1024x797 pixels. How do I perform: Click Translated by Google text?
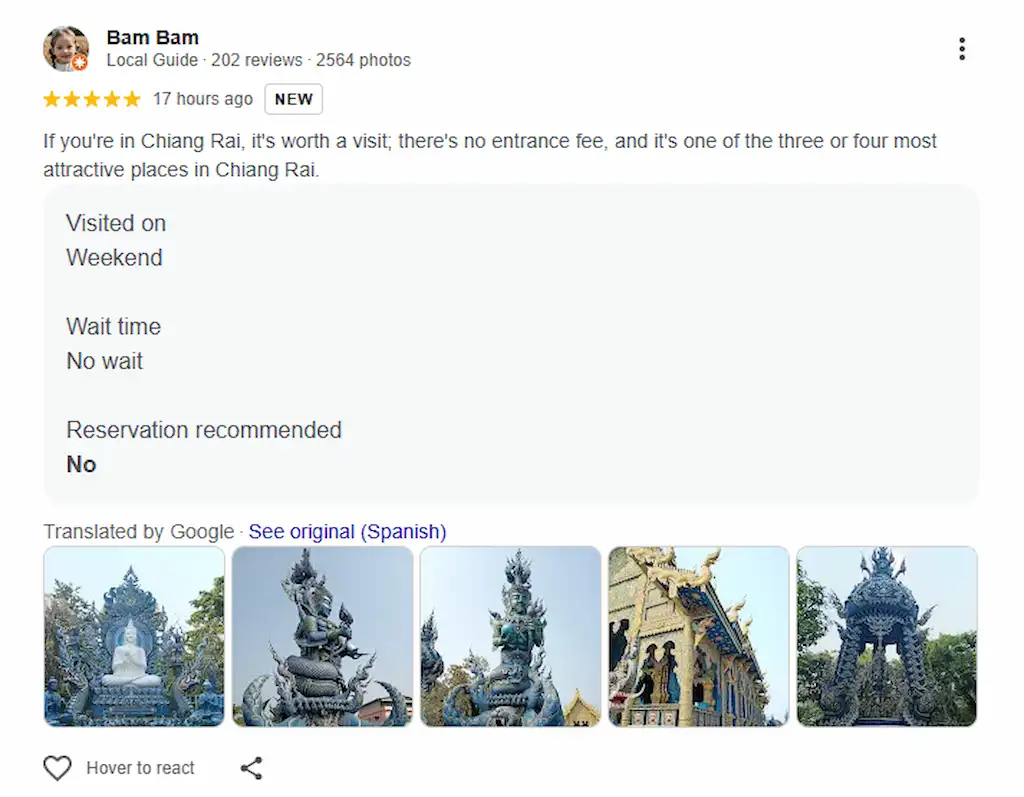(138, 531)
